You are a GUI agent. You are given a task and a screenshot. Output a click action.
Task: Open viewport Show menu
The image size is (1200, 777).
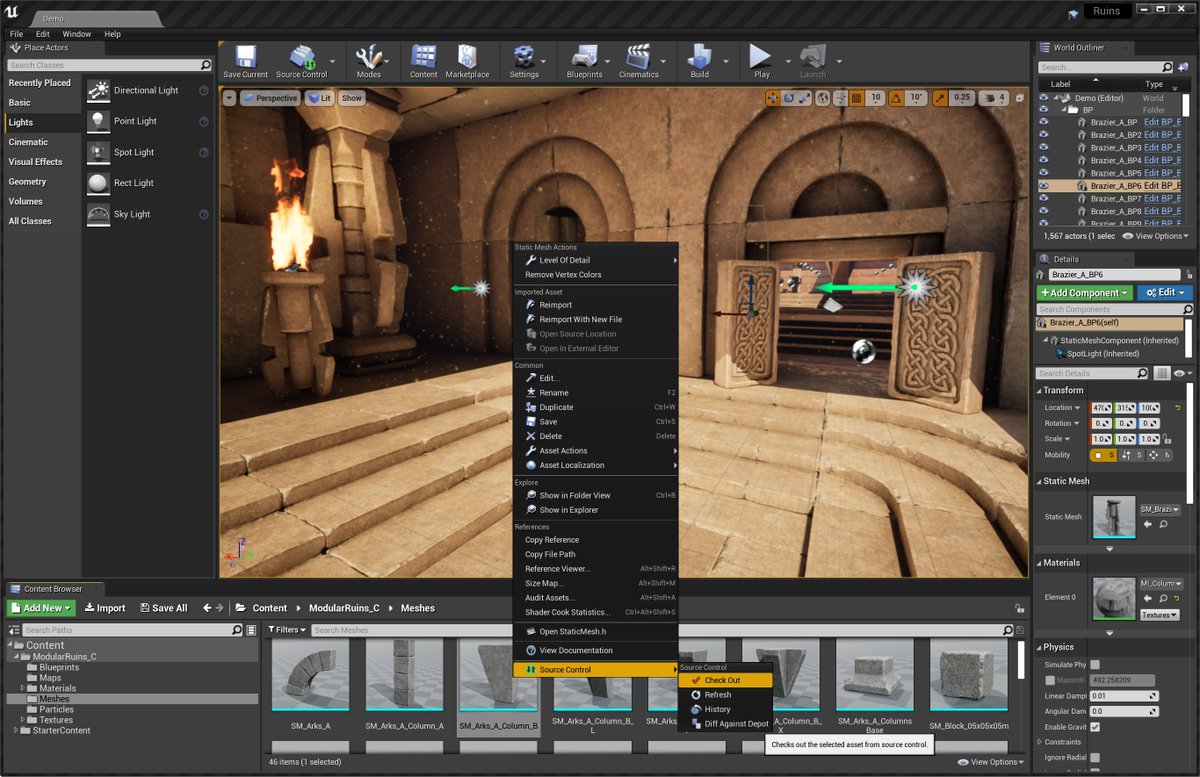tap(352, 98)
